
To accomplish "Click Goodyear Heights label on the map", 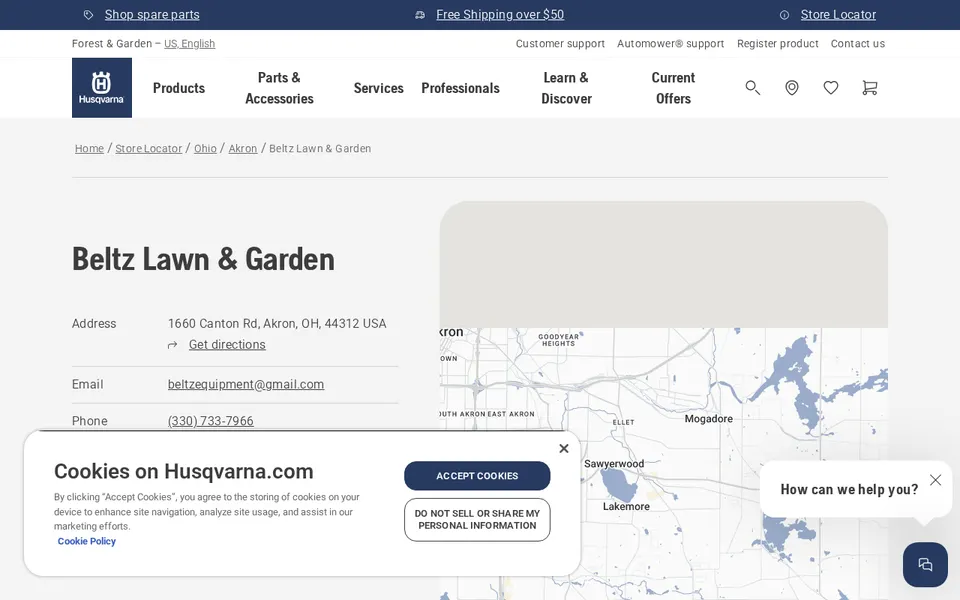I will pos(558,340).
